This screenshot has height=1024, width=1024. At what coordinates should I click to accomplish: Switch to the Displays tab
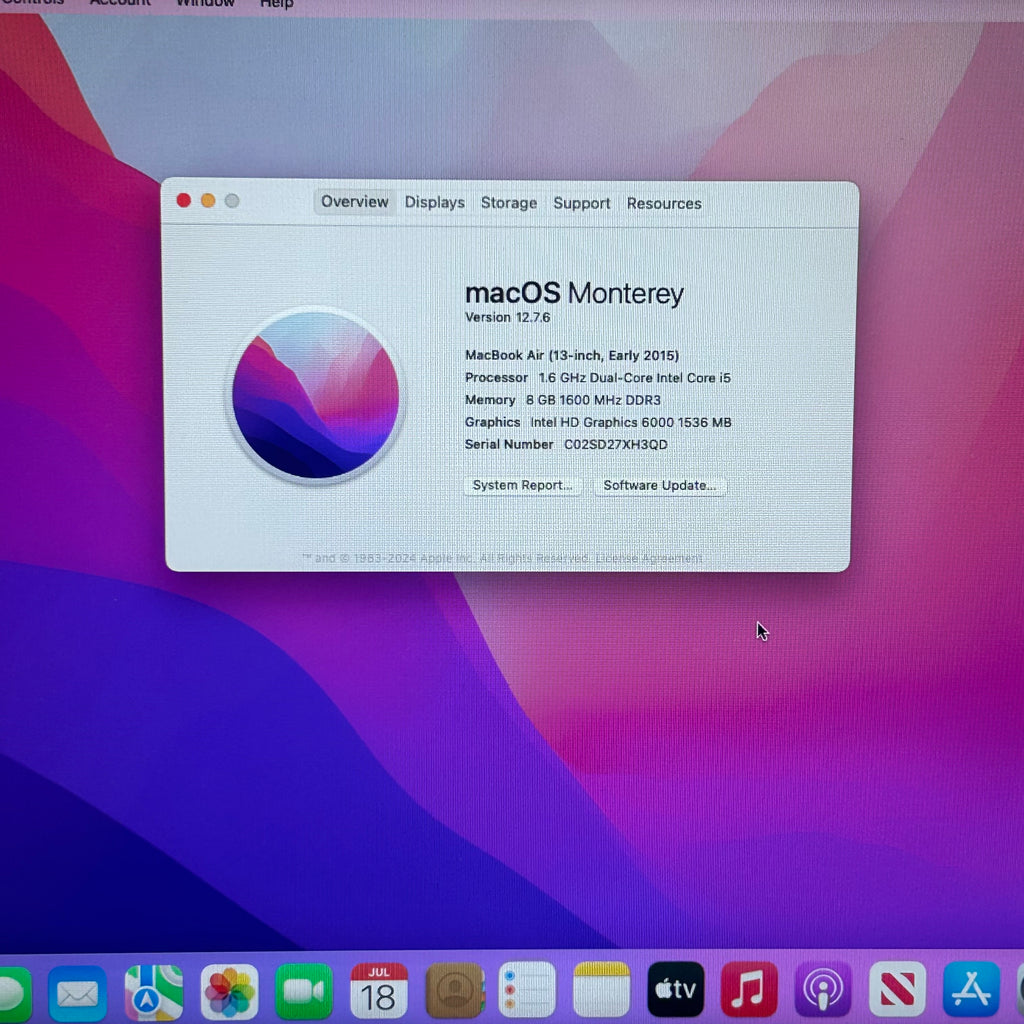coord(434,202)
